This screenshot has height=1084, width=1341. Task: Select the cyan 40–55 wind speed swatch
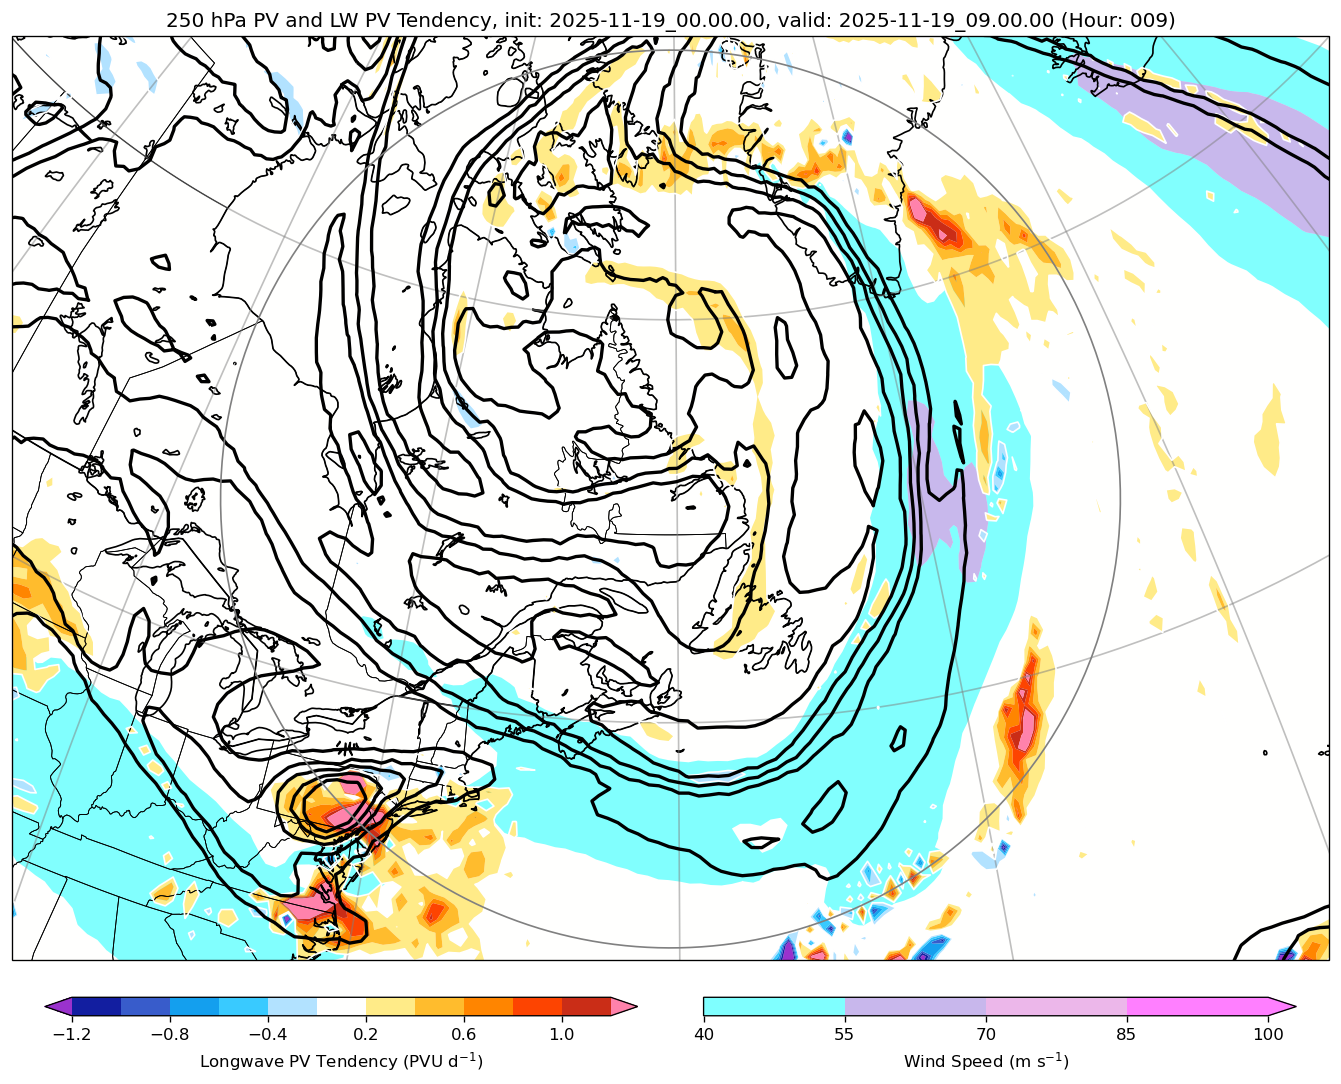(774, 1006)
